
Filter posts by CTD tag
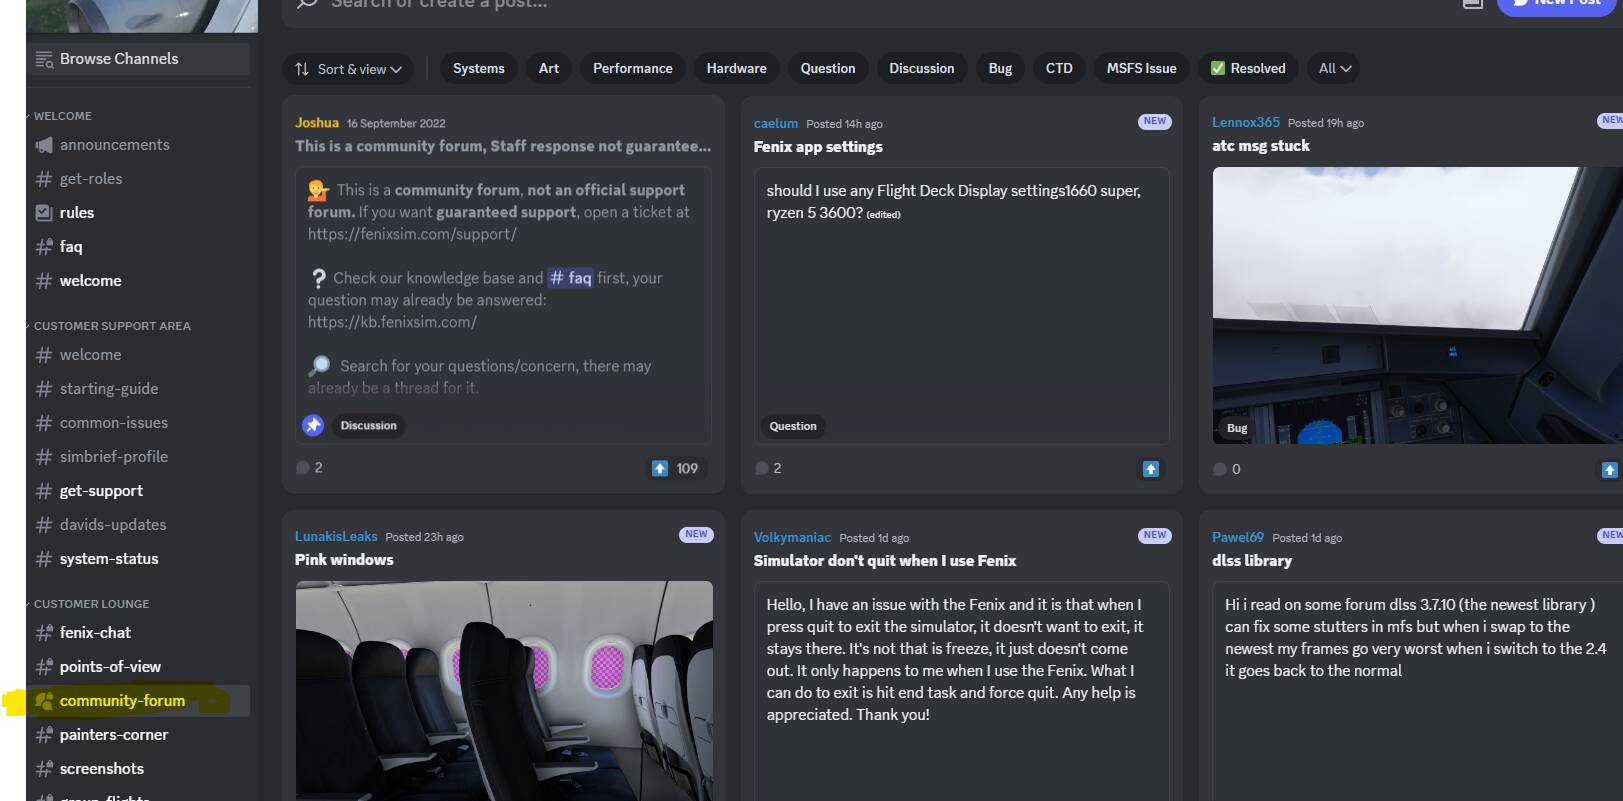[1059, 68]
